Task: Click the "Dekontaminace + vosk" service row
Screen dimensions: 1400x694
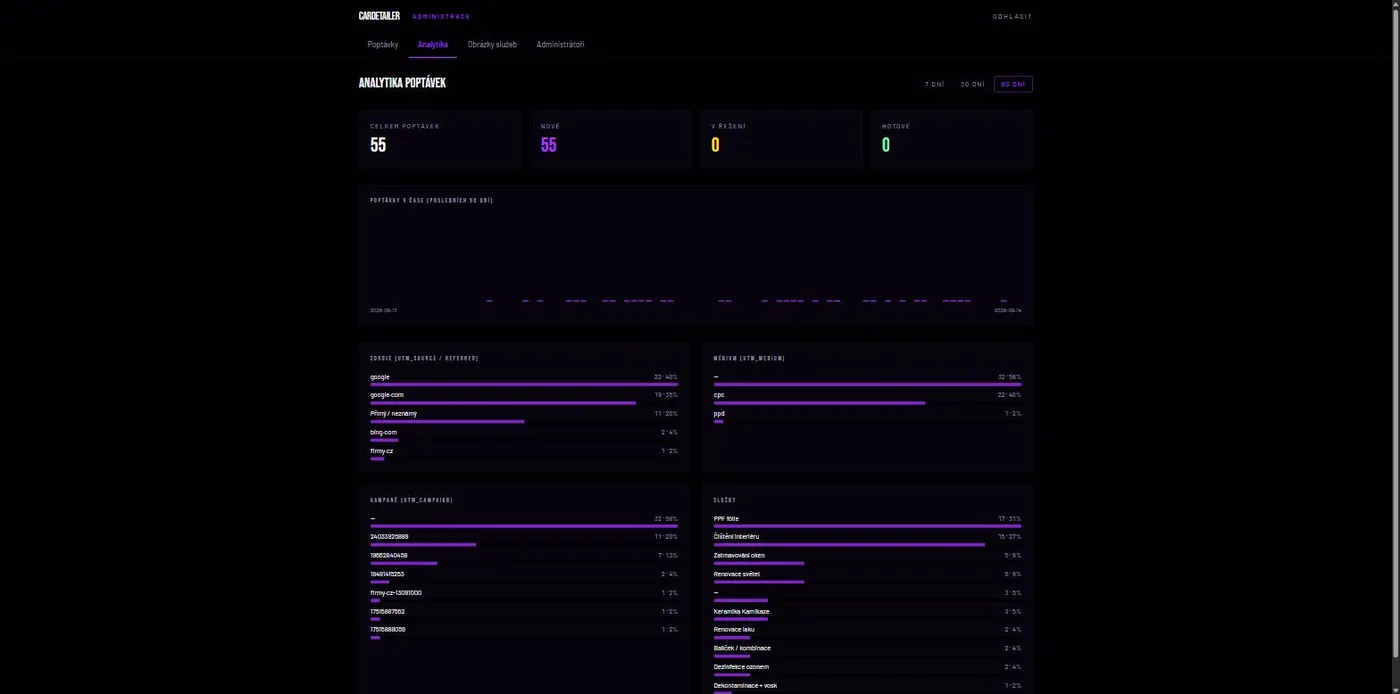Action: (x=867, y=687)
